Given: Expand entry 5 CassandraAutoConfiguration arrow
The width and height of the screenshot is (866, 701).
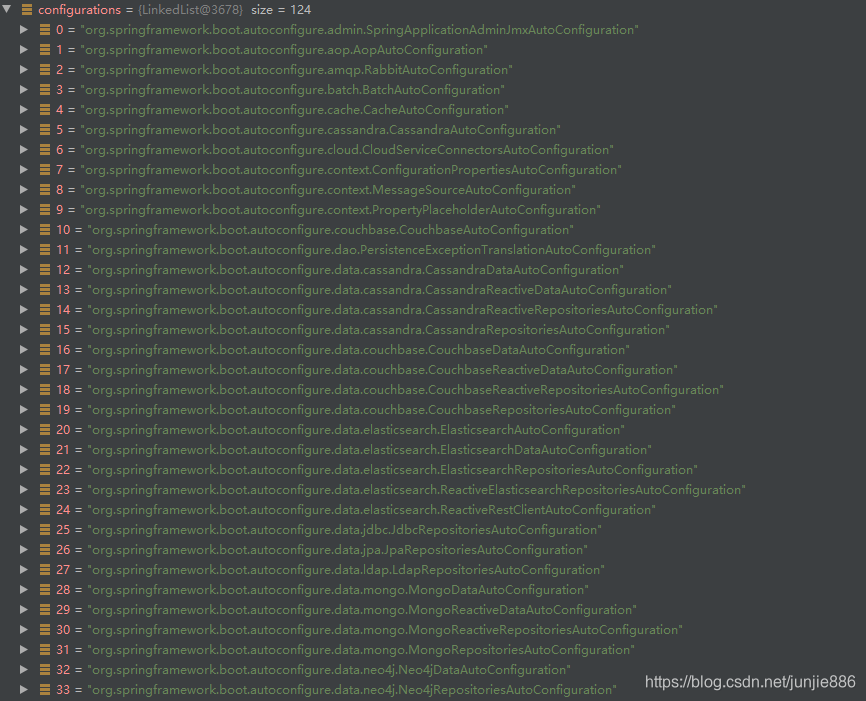Looking at the screenshot, I should pos(24,130).
